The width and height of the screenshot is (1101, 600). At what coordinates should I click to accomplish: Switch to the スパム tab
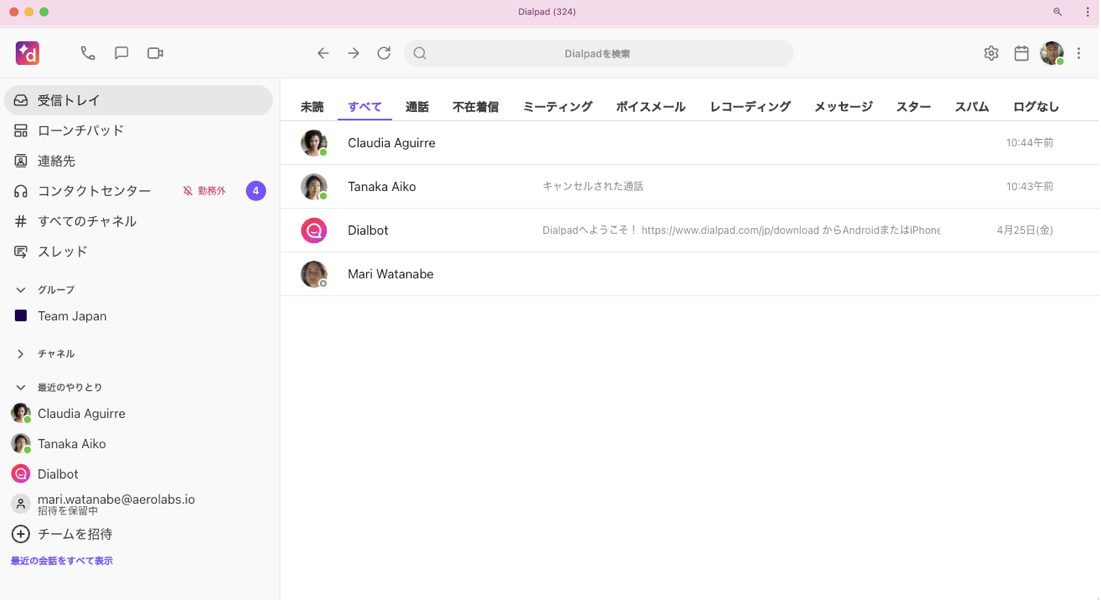[x=972, y=107]
